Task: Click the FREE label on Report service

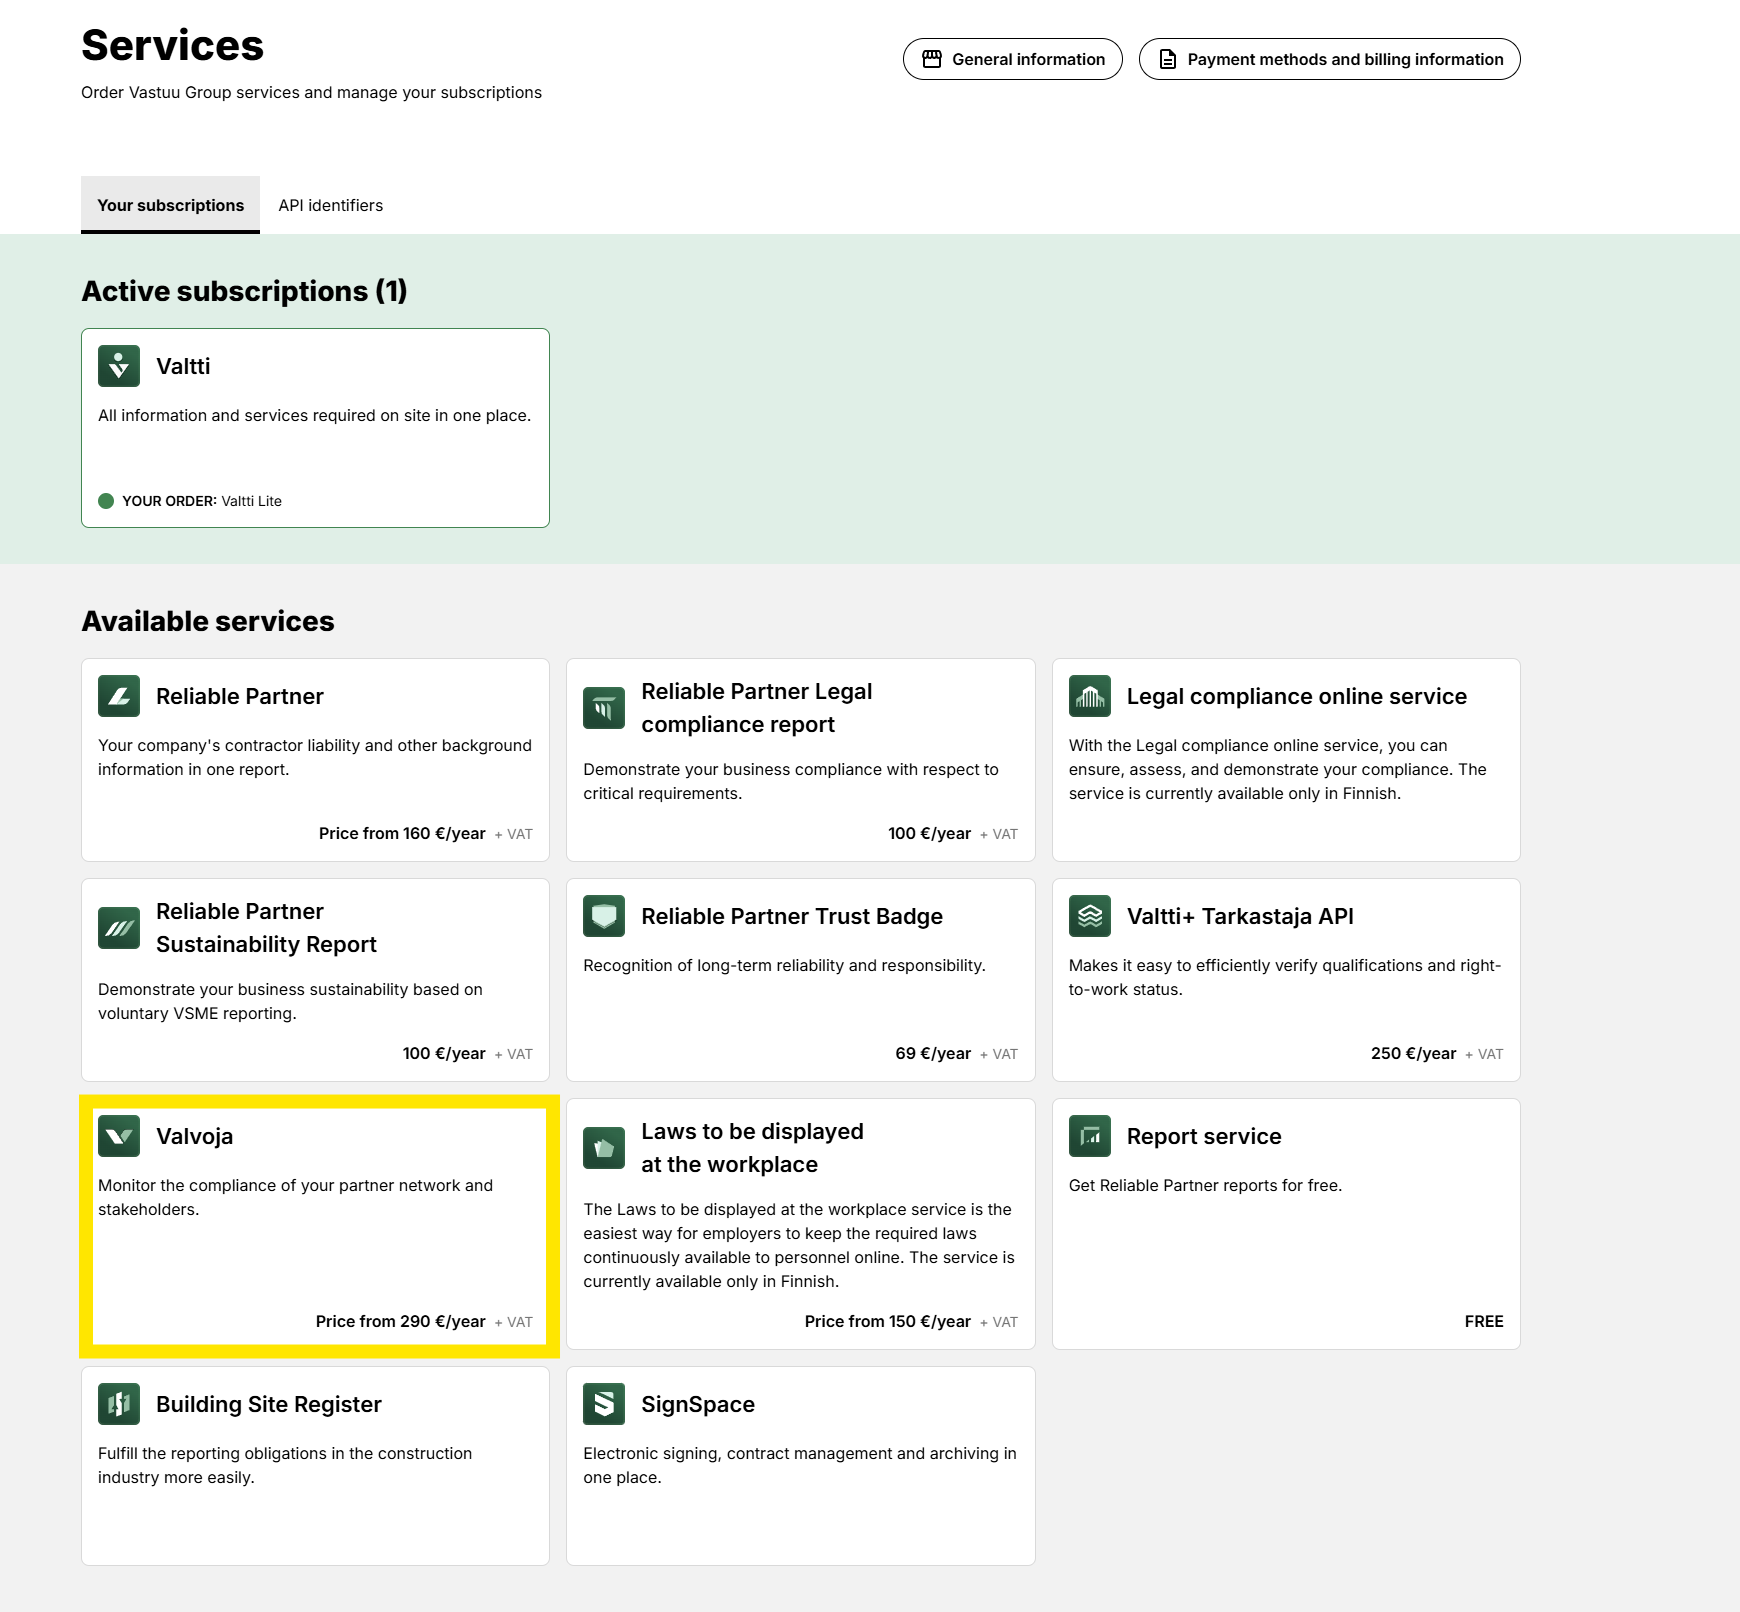Action: pyautogui.click(x=1484, y=1321)
